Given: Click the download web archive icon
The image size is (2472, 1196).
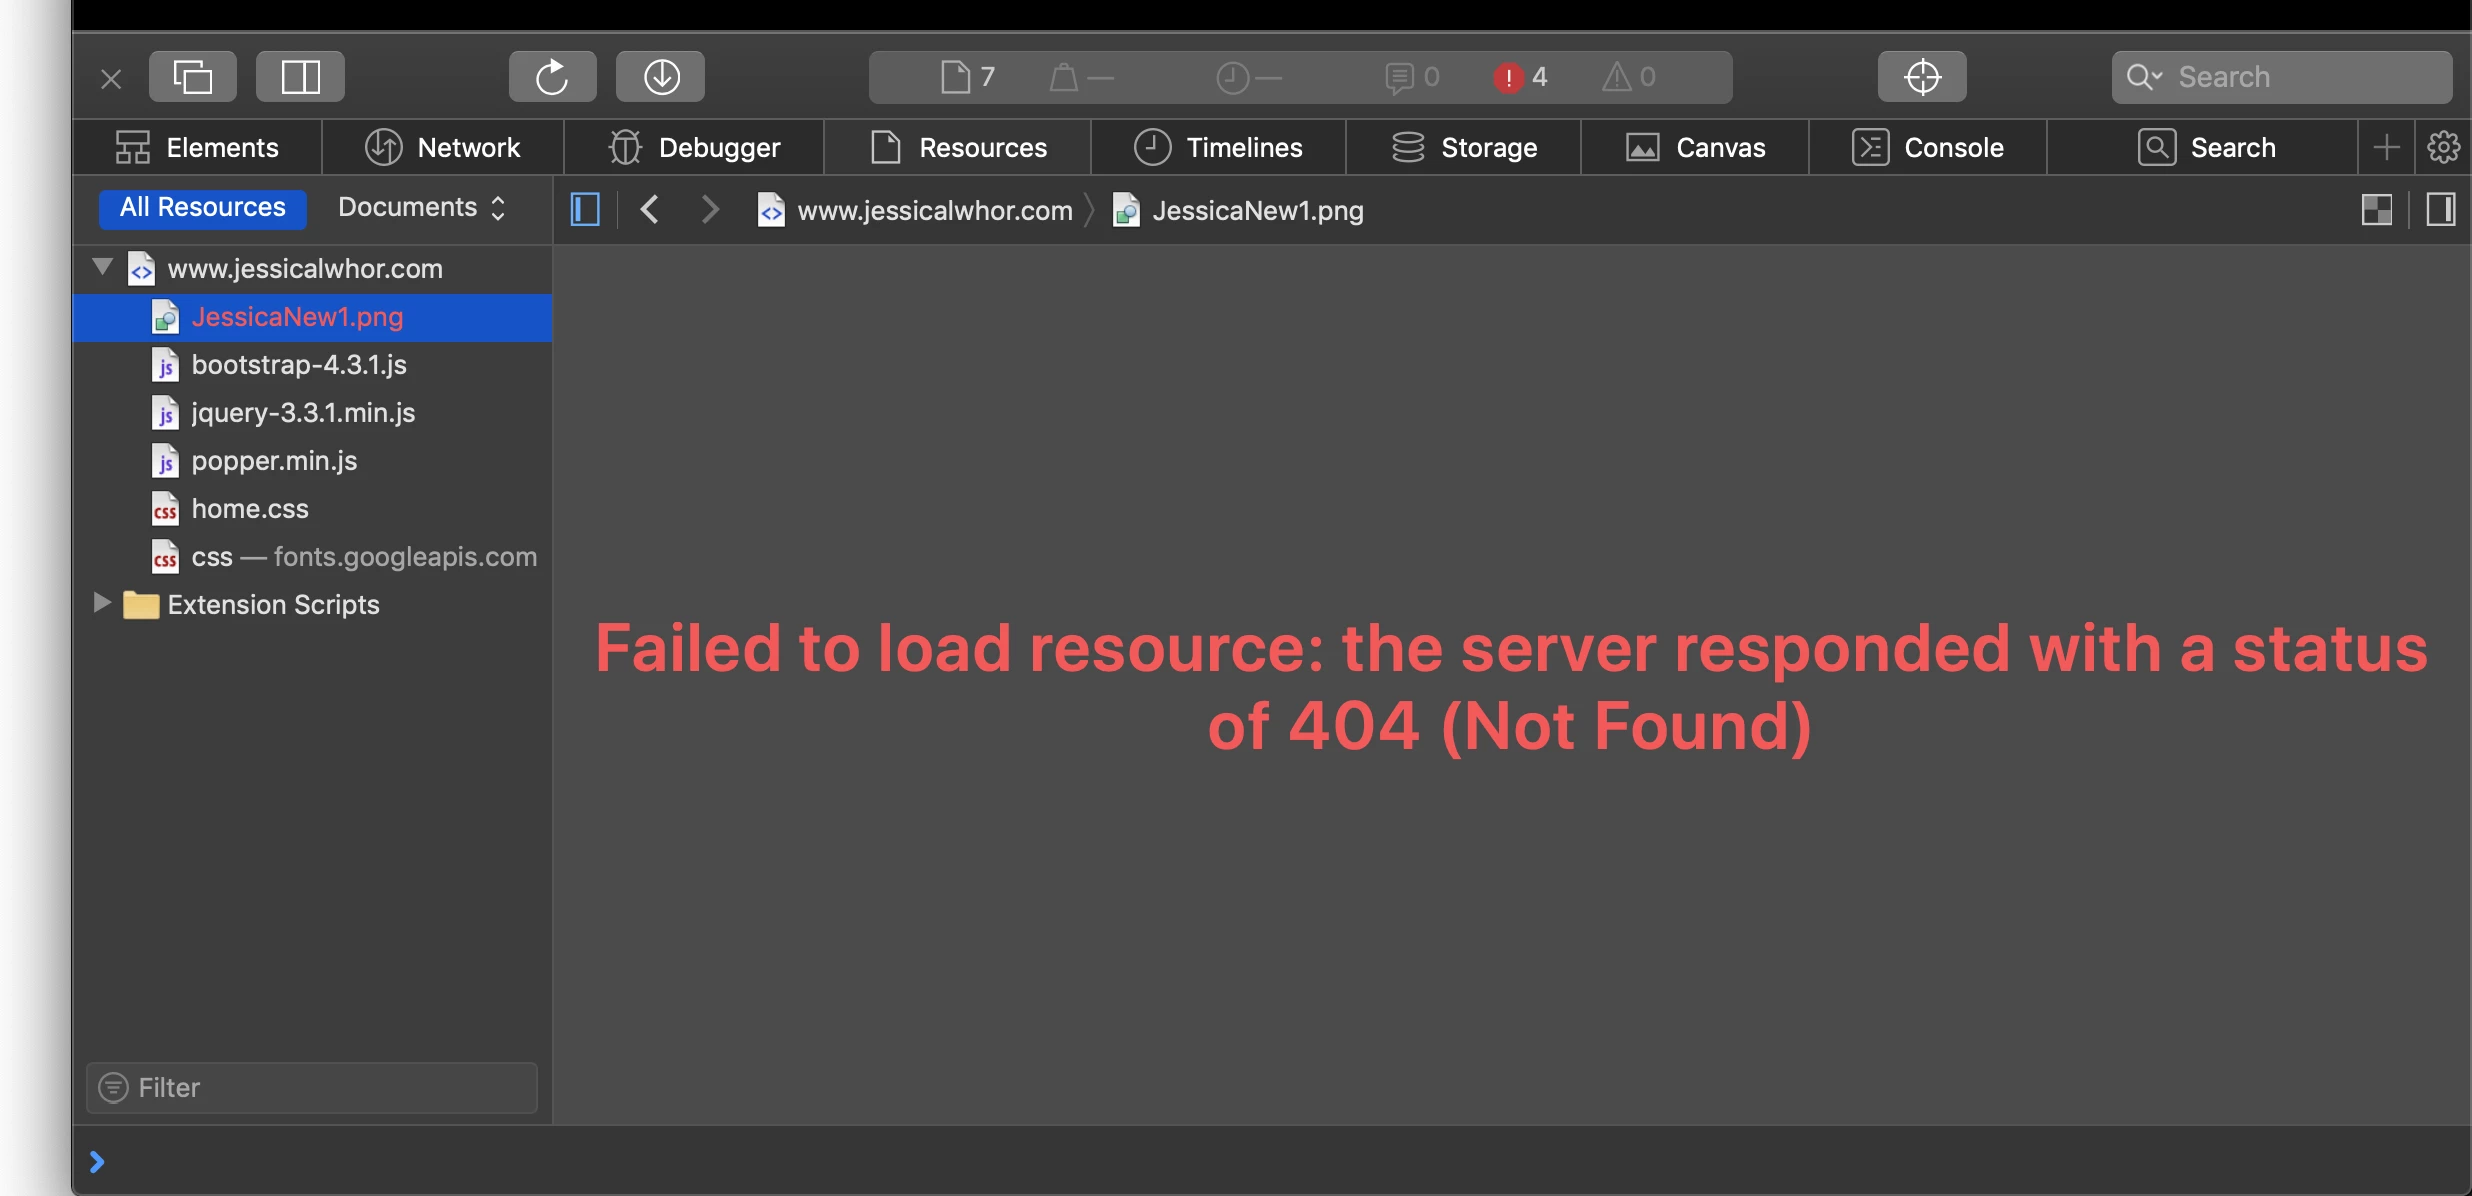Looking at the screenshot, I should pos(660,77).
